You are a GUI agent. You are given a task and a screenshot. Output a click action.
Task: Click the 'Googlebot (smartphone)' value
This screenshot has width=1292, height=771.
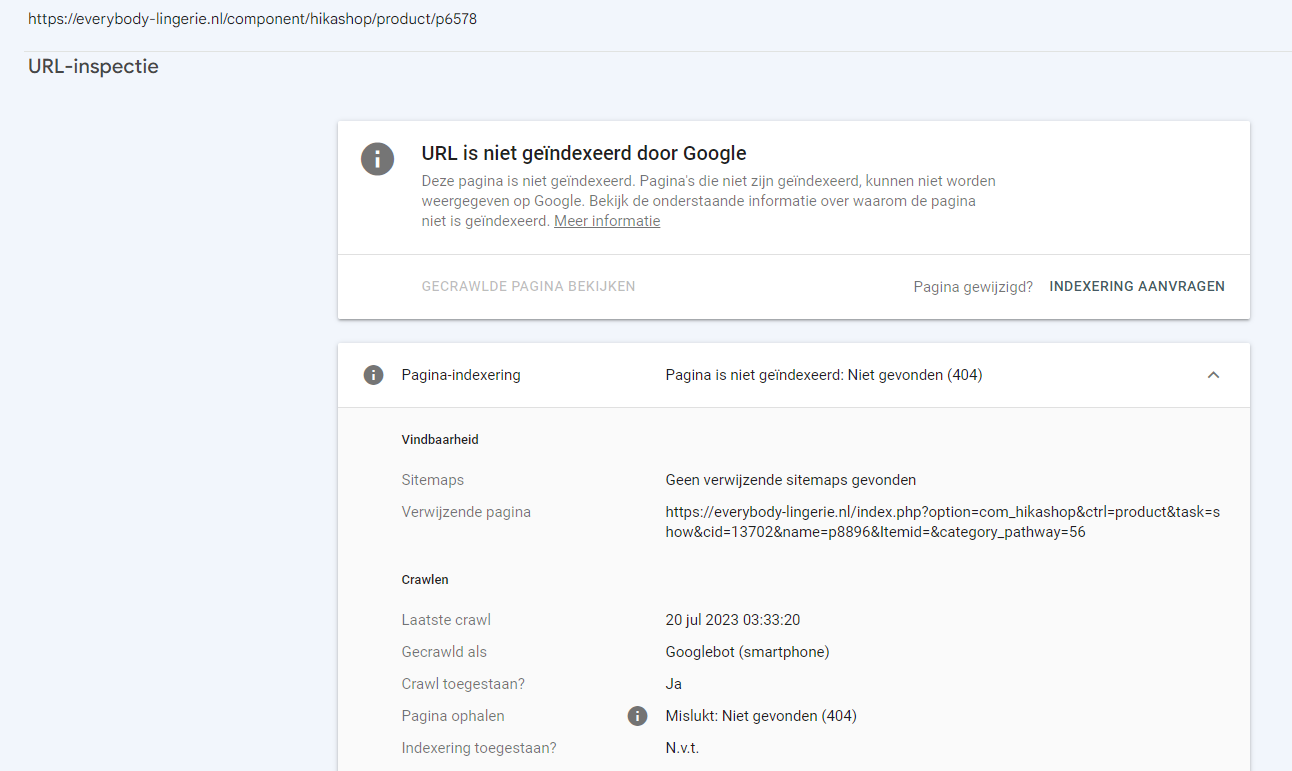pyautogui.click(x=747, y=652)
